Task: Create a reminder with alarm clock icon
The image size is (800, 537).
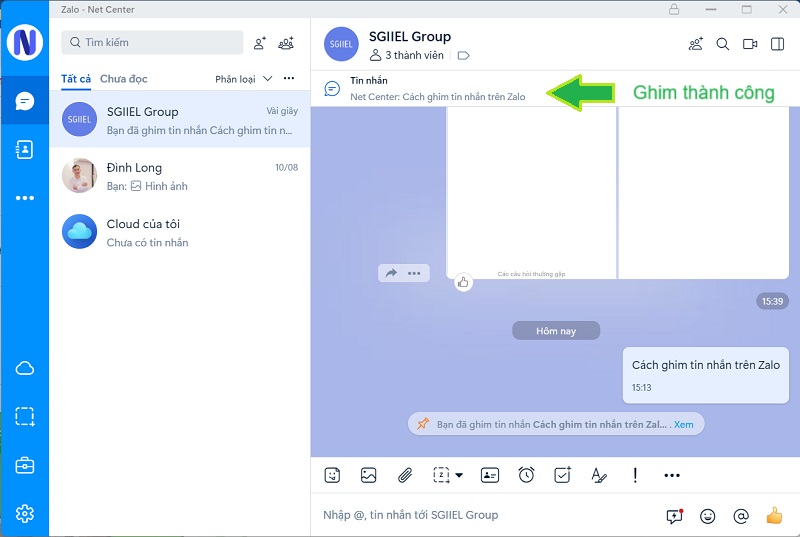Action: (526, 475)
